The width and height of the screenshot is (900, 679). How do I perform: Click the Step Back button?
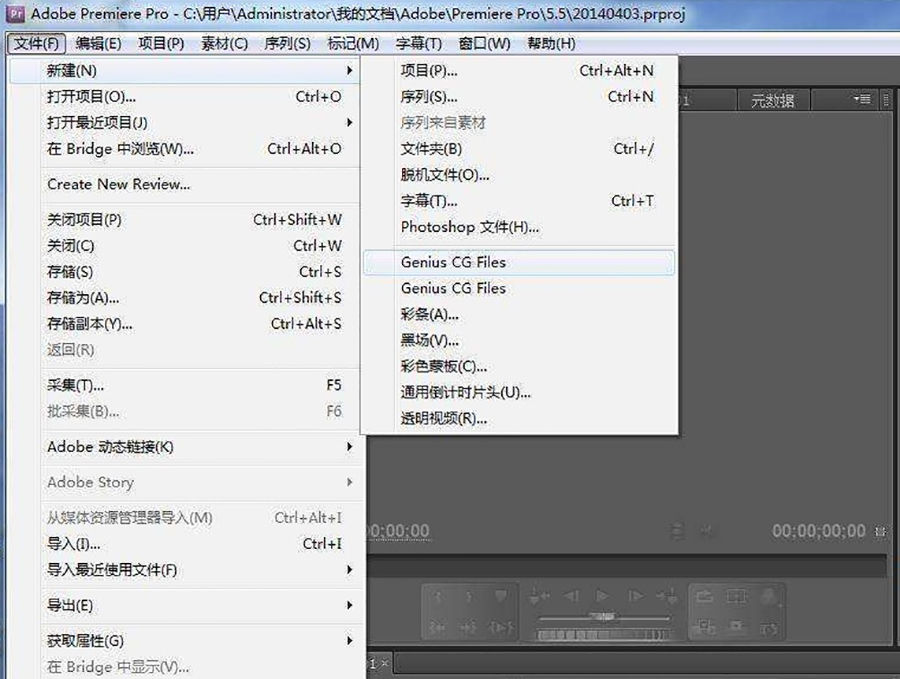[x=571, y=596]
